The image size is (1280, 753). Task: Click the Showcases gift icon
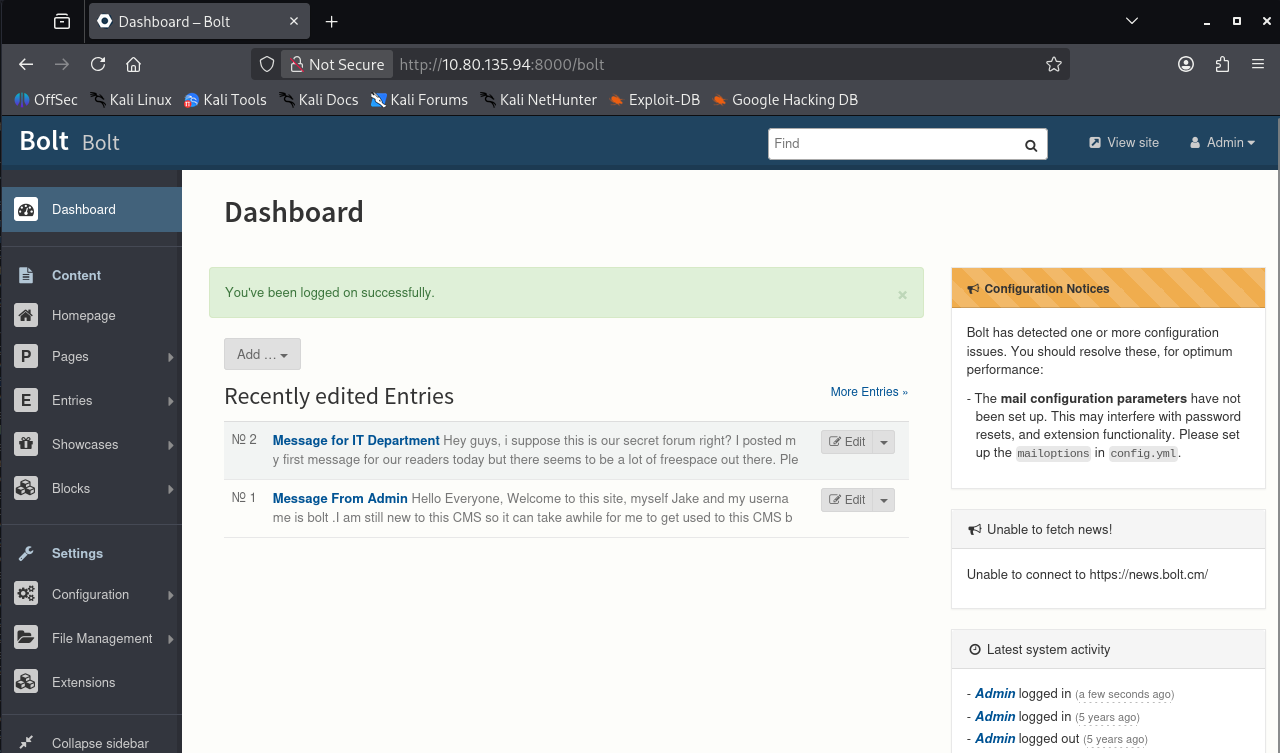[26, 444]
